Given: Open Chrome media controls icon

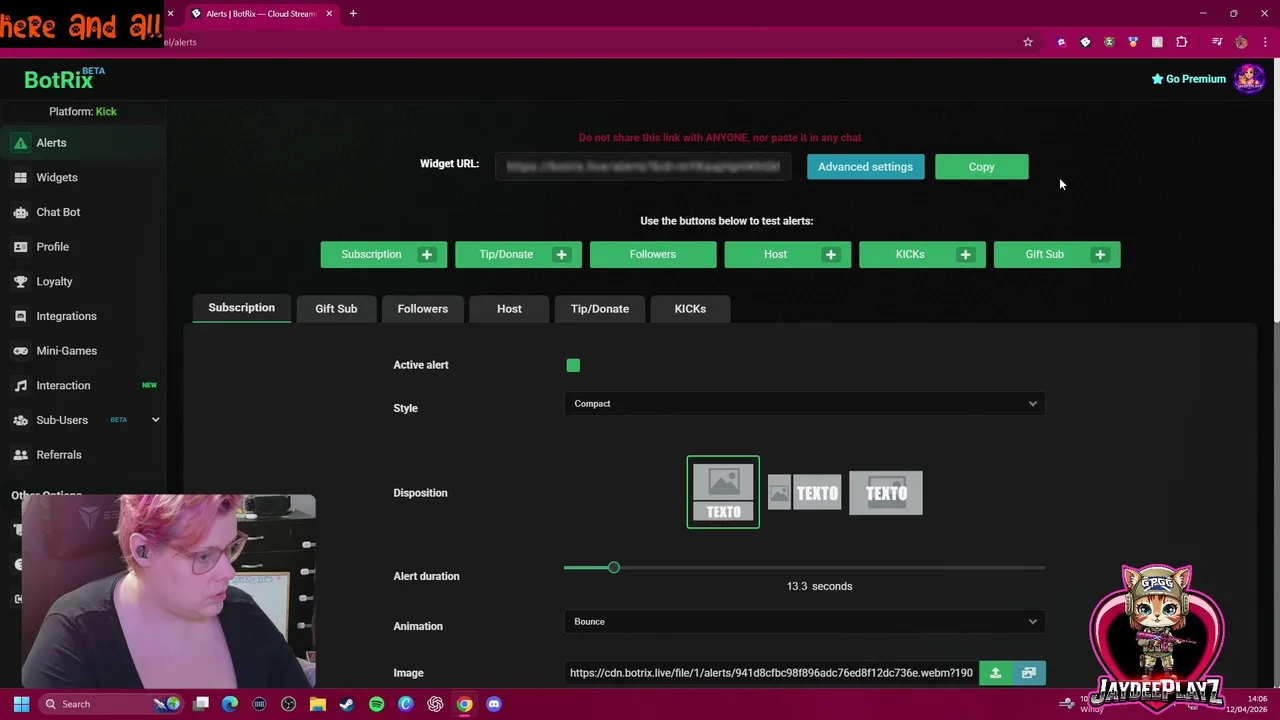Looking at the screenshot, I should (x=1217, y=42).
